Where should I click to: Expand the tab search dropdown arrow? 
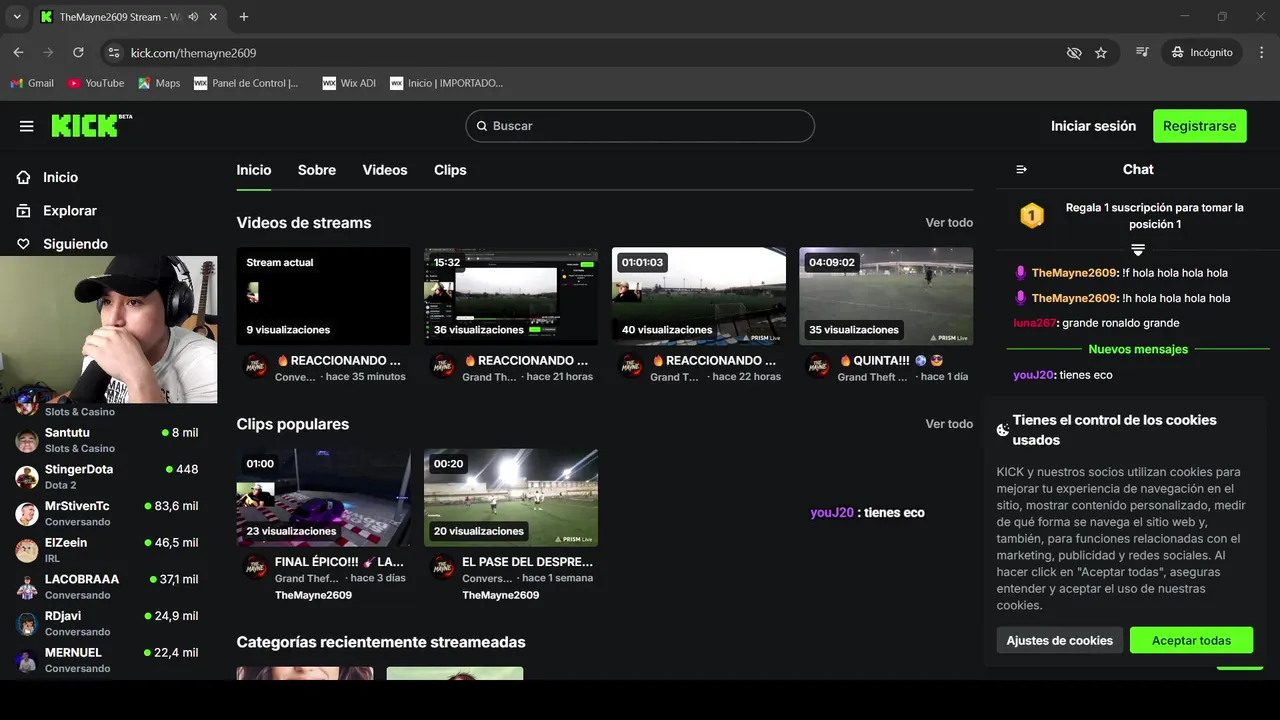pyautogui.click(x=17, y=17)
